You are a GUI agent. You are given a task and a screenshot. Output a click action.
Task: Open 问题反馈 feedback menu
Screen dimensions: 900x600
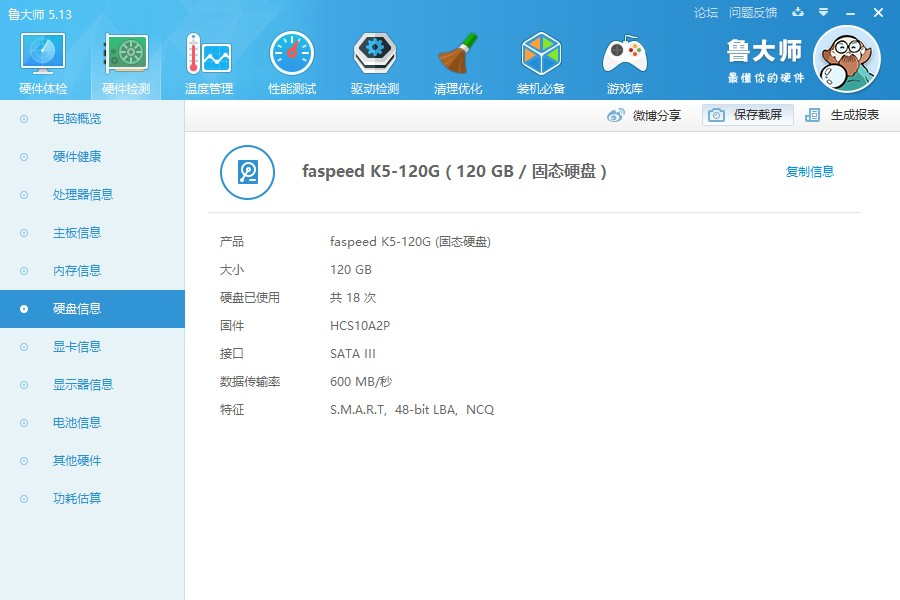[x=752, y=13]
